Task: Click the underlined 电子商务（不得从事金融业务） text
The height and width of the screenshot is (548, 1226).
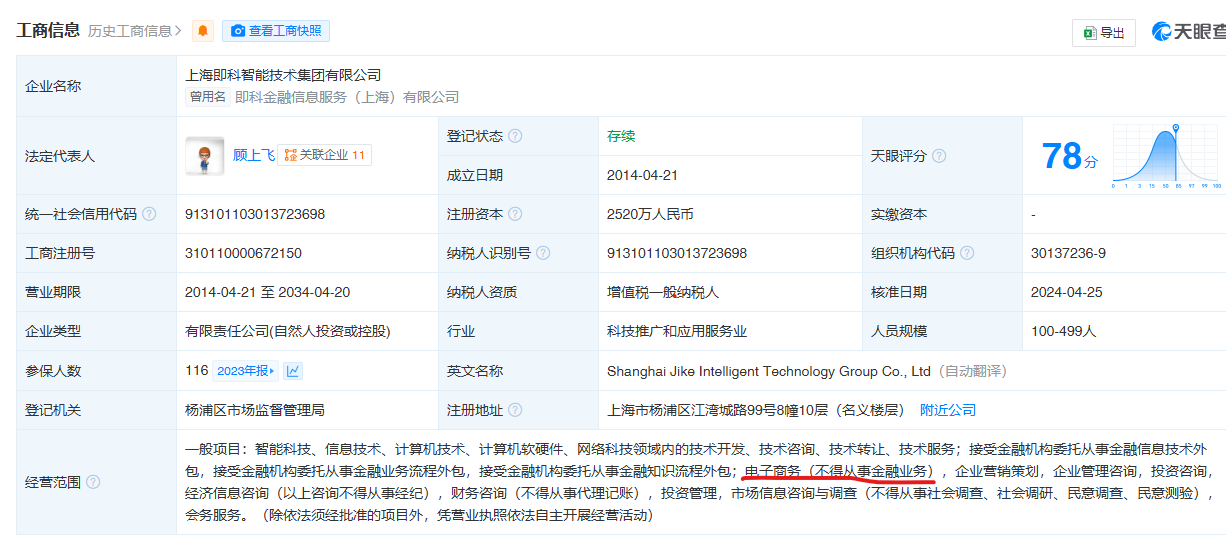Action: pos(838,470)
